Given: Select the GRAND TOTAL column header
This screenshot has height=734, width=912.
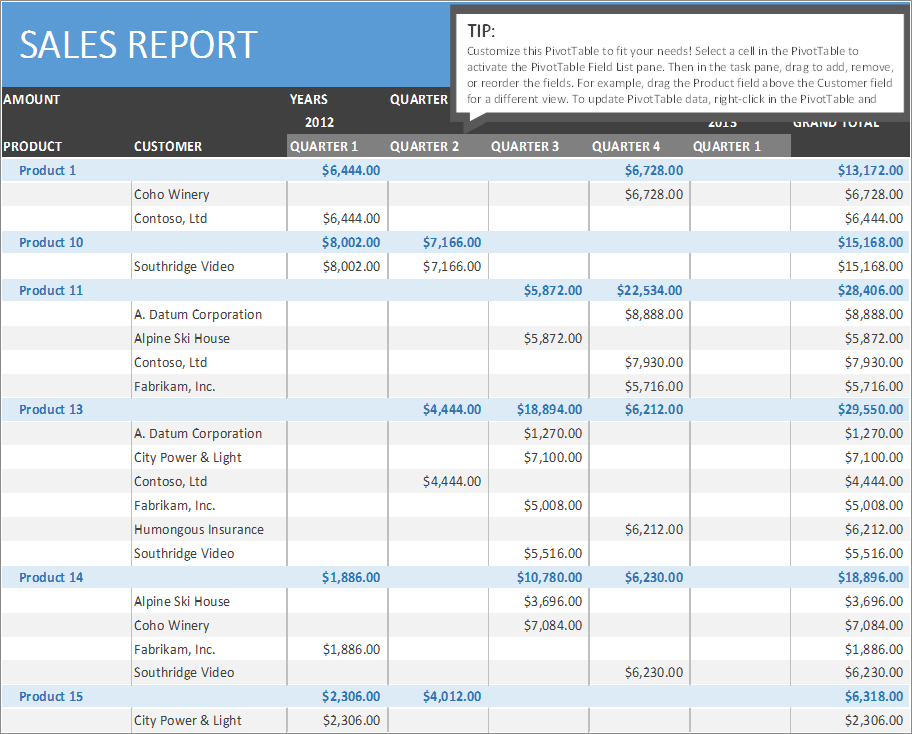Looking at the screenshot, I should click(x=836, y=122).
